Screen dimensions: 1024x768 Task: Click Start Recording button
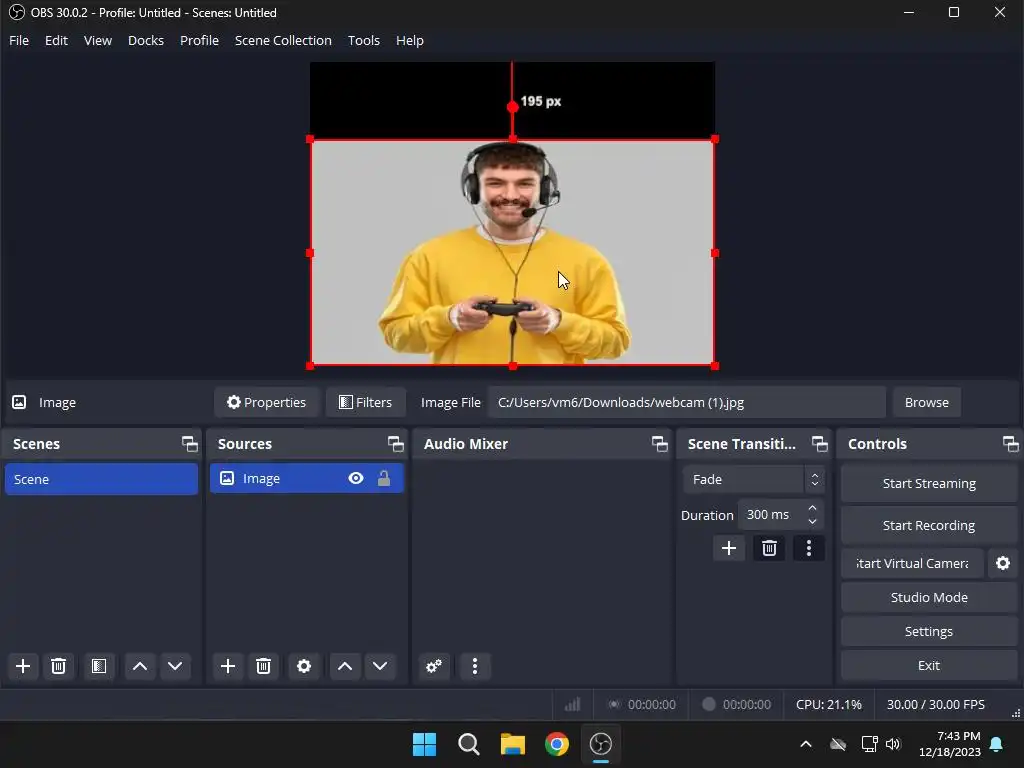pyautogui.click(x=928, y=525)
